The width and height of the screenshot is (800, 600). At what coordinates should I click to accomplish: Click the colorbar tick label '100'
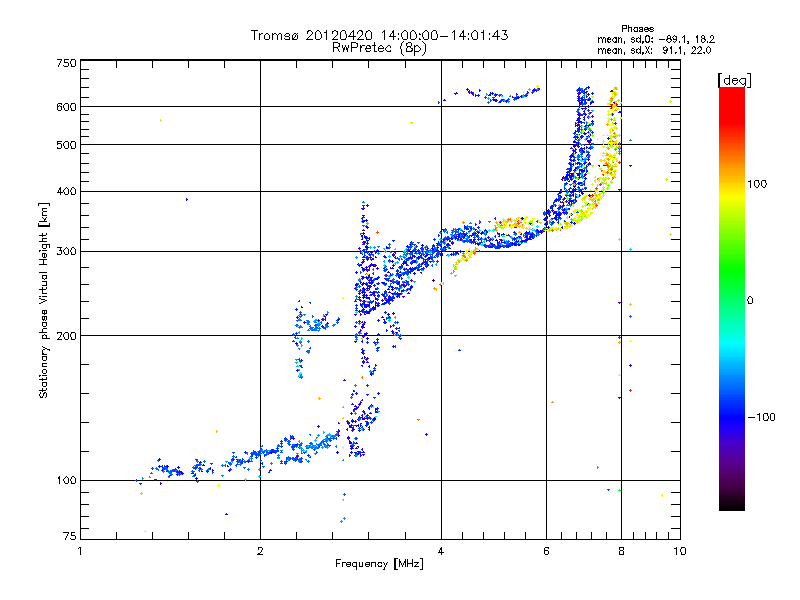pyautogui.click(x=757, y=184)
